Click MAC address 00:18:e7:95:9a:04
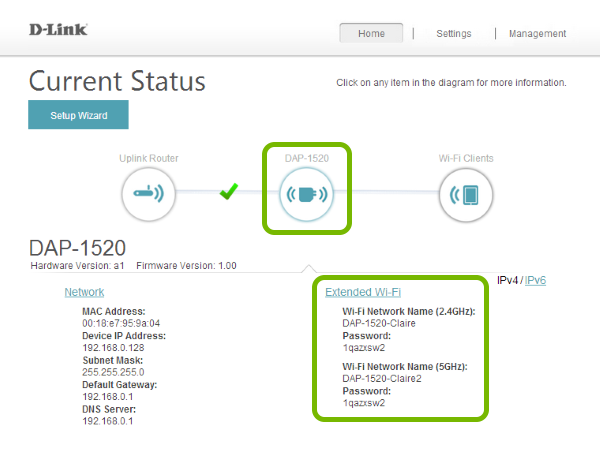The height and width of the screenshot is (449, 600). coord(121,323)
